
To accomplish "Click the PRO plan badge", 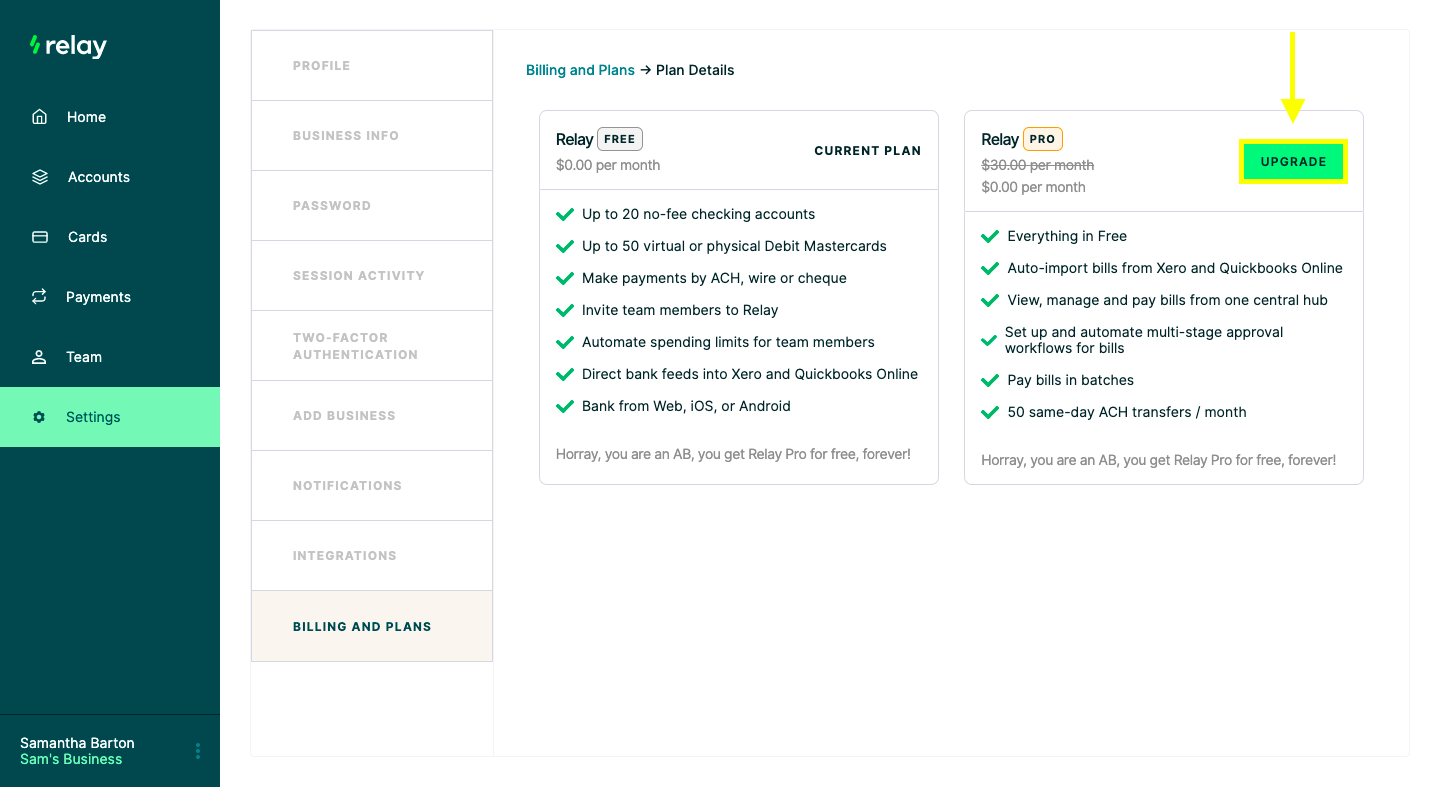I will point(1043,139).
